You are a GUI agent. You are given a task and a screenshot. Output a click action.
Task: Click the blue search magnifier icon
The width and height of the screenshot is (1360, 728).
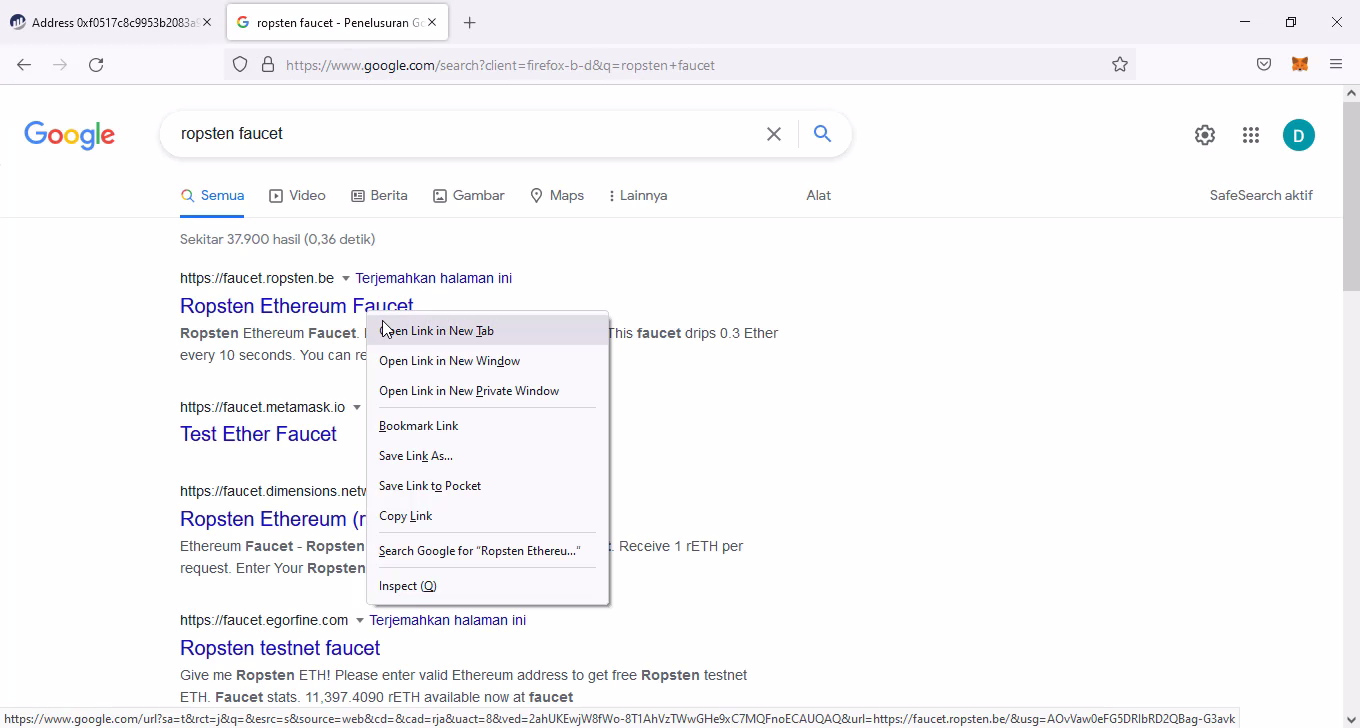(x=822, y=134)
